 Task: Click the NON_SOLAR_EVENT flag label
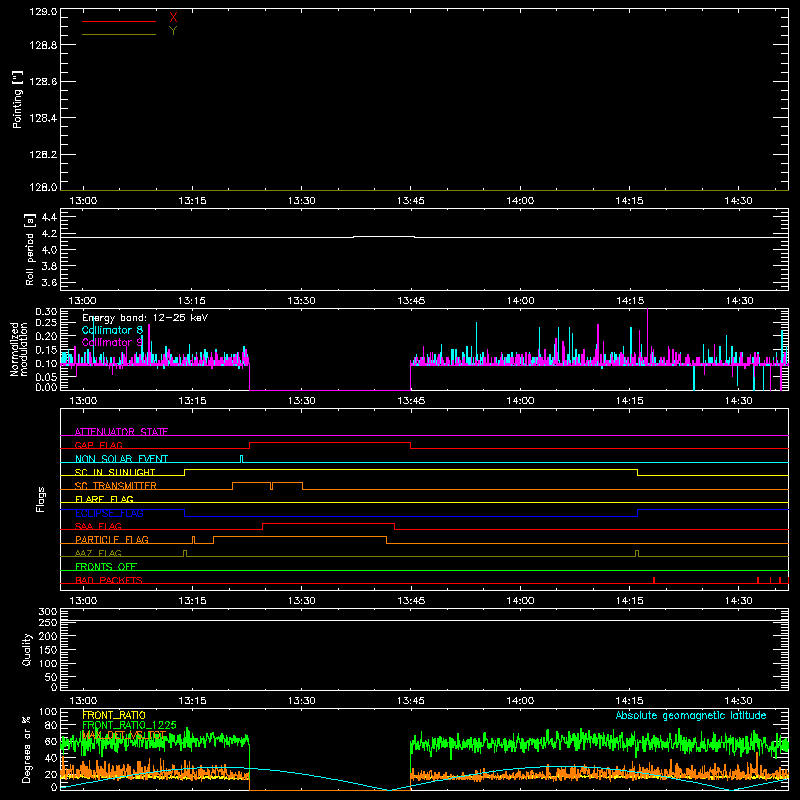pos(121,459)
